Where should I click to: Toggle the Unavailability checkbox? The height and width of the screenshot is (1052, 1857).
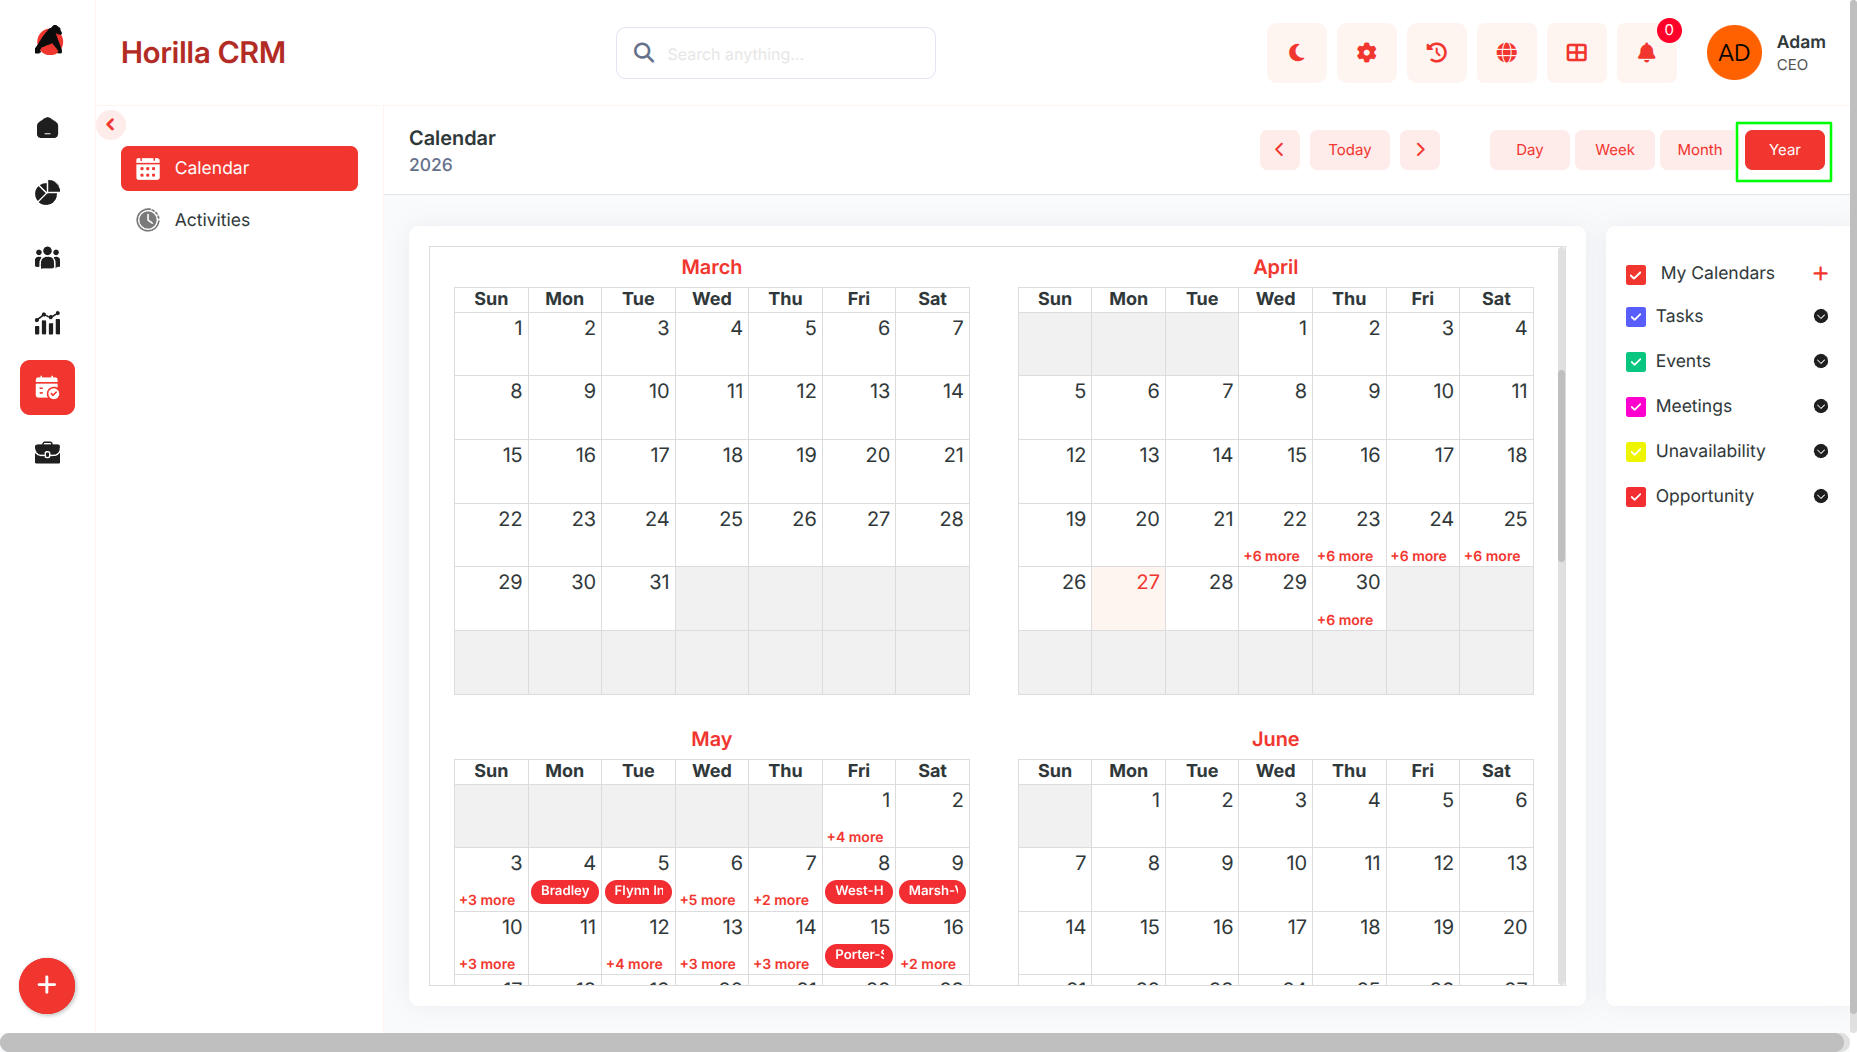(x=1636, y=452)
